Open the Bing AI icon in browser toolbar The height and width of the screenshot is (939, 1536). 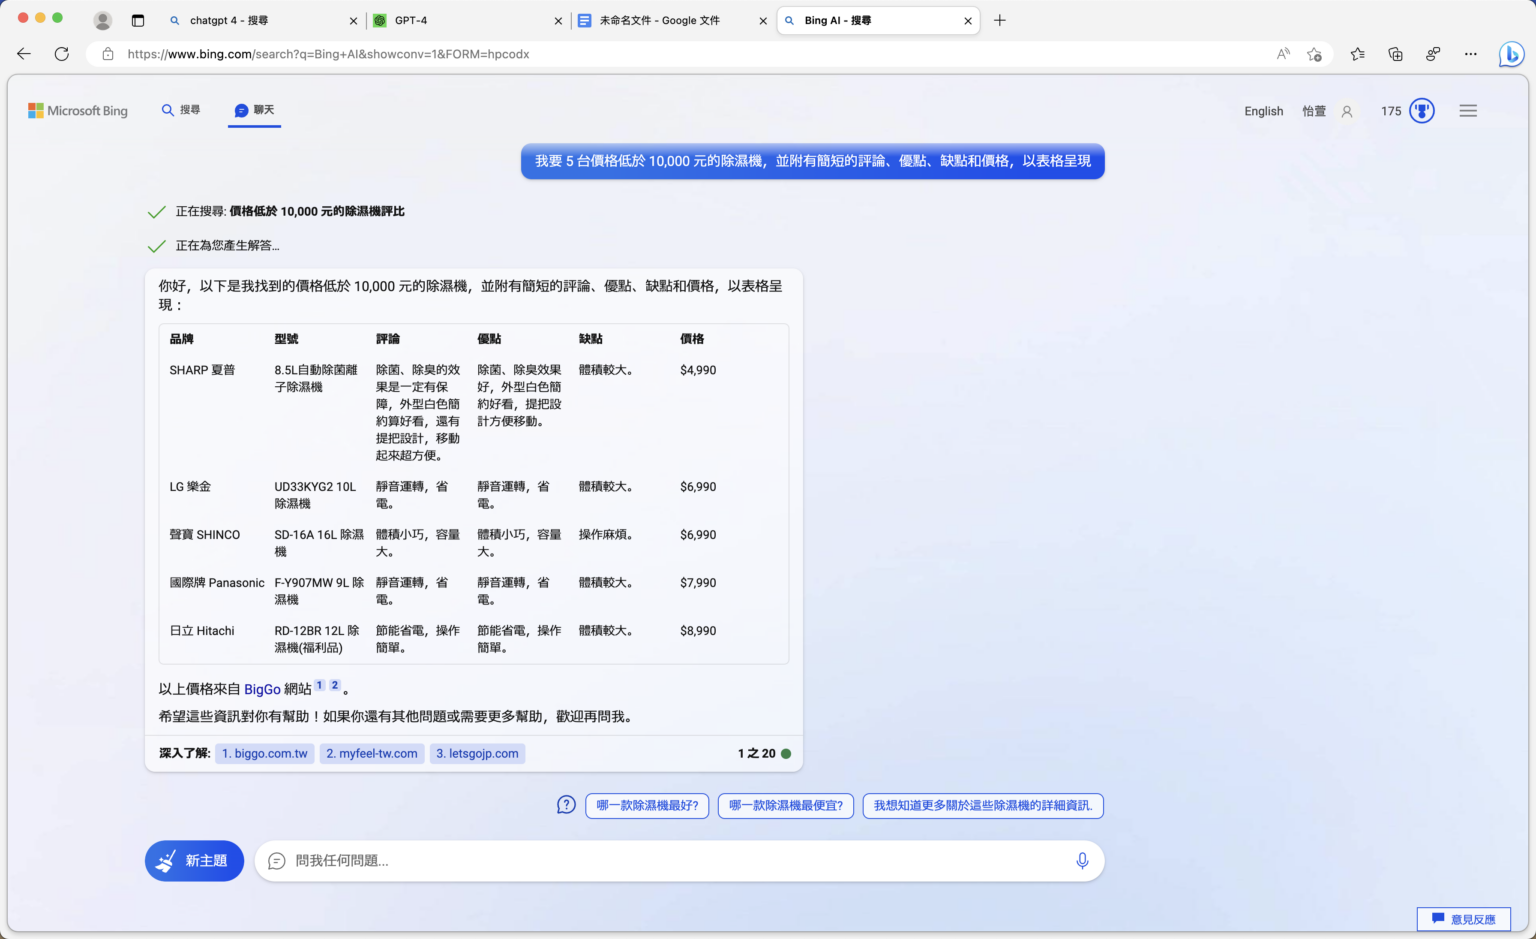pyautogui.click(x=1510, y=54)
